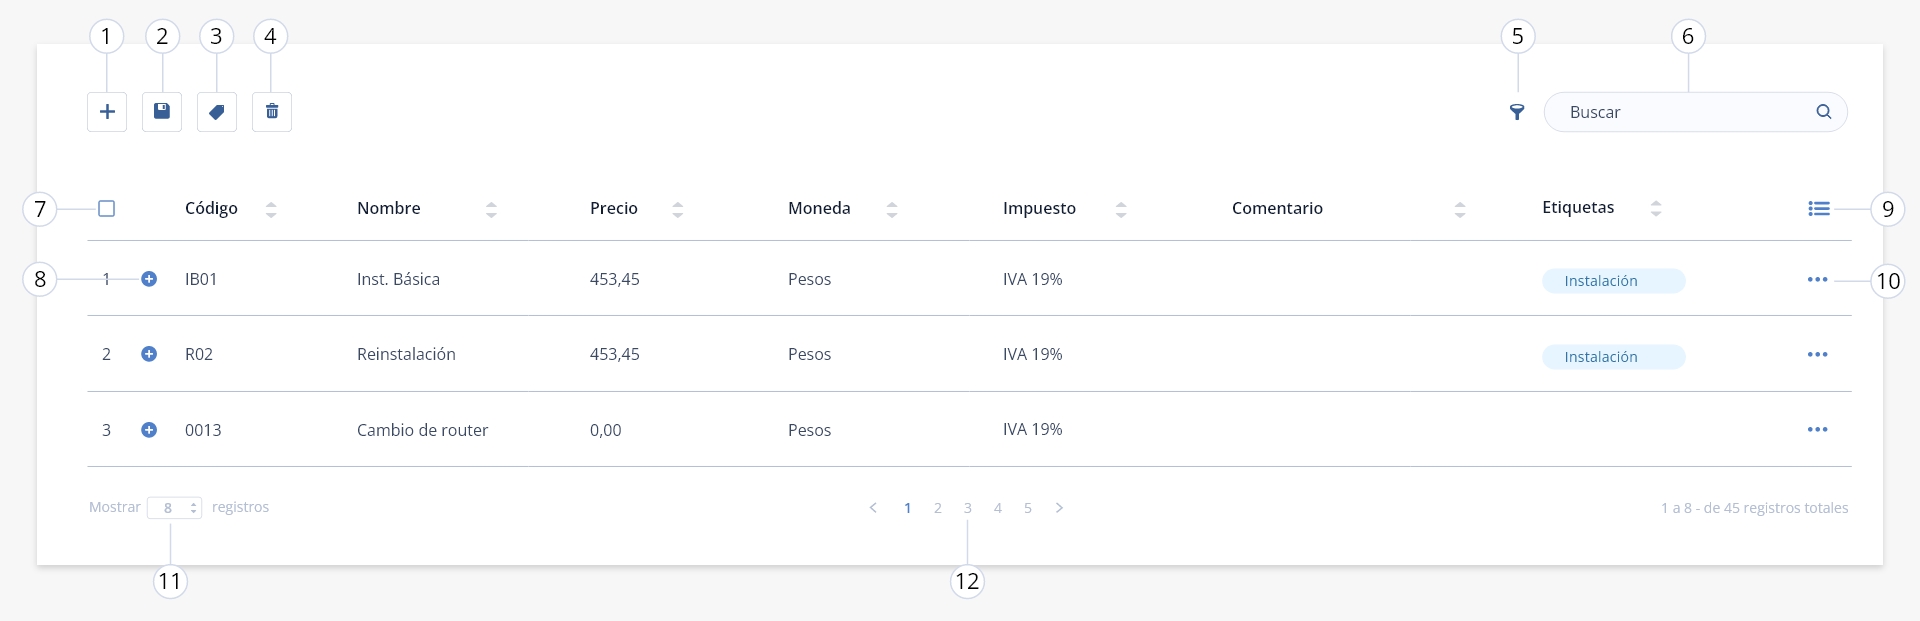Open three-dots menu for Cambio de router
Screen dimensions: 1920x621
pos(1818,430)
